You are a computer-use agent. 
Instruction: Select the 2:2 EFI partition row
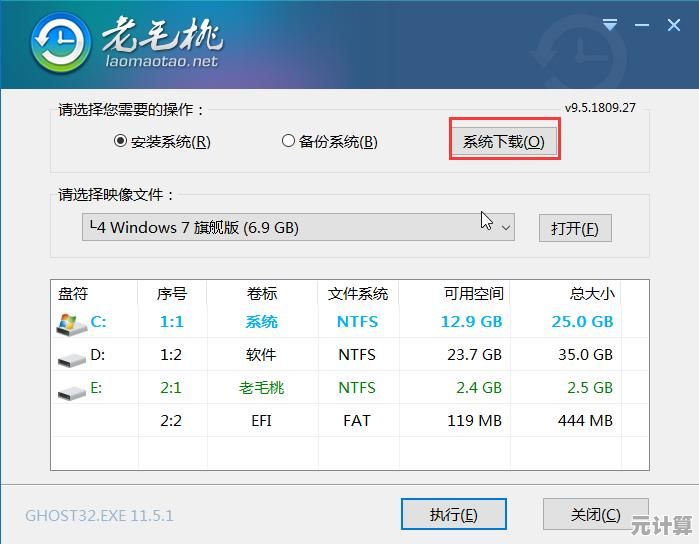point(349,421)
